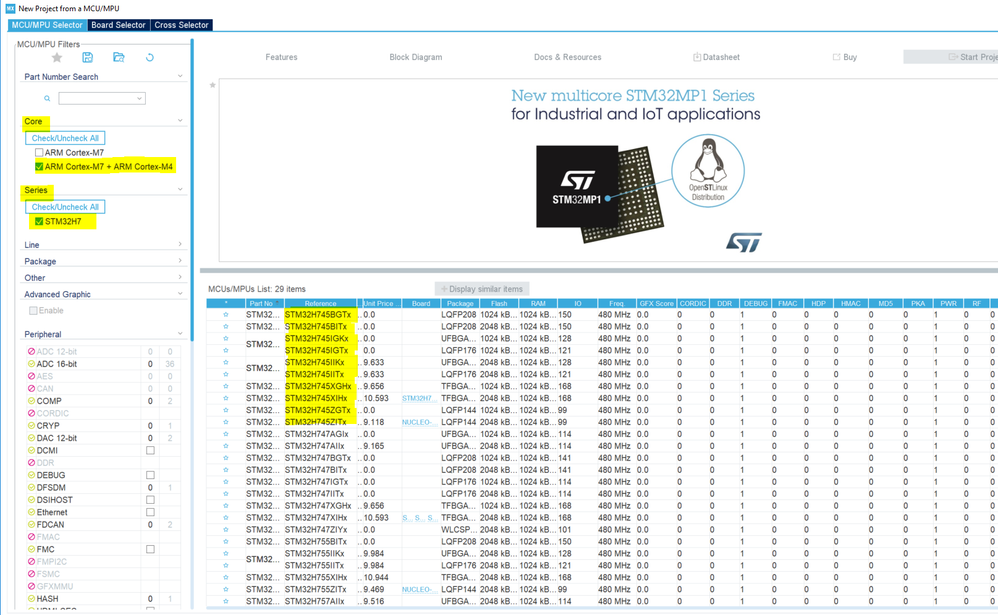The image size is (998, 615).
Task: Click the save filters floppy disk icon
Action: pyautogui.click(x=88, y=57)
